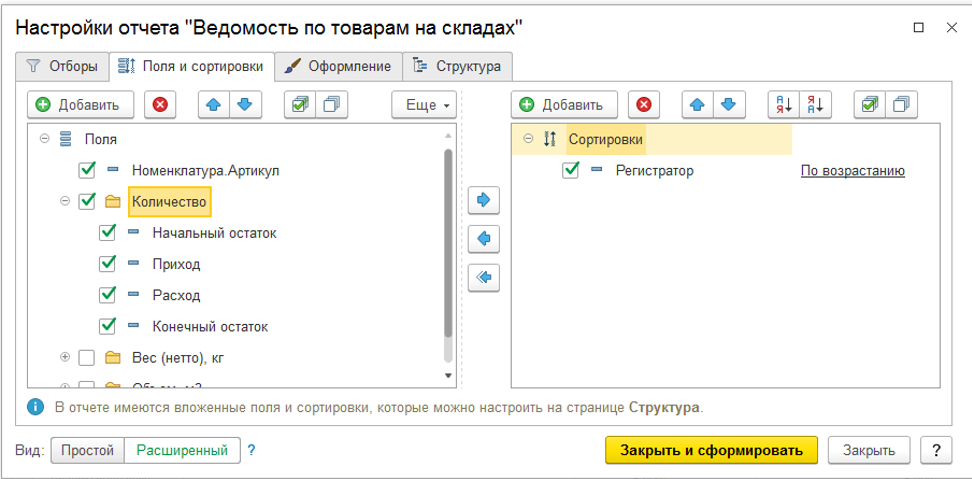Click the folder icon of Вес (нетто), кг
972x479 pixels.
click(x=113, y=358)
